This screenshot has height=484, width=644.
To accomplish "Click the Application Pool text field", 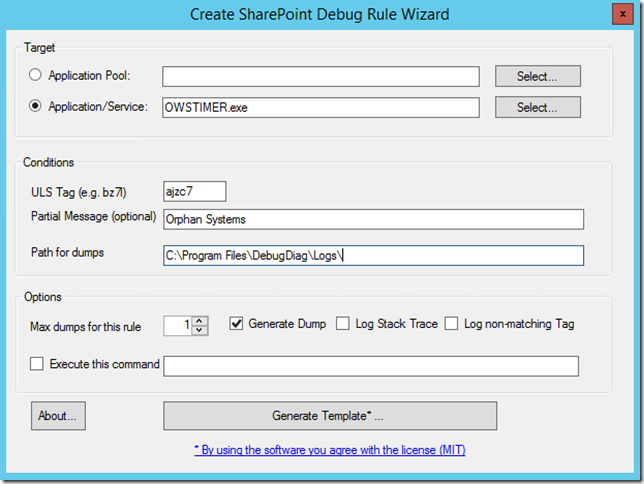I will coord(321,76).
